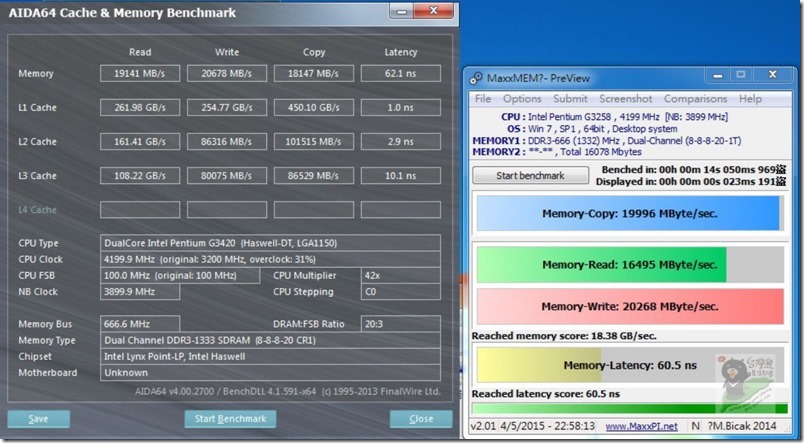Click 'Reached latency score: 60.5 ns' text

(x=546, y=394)
